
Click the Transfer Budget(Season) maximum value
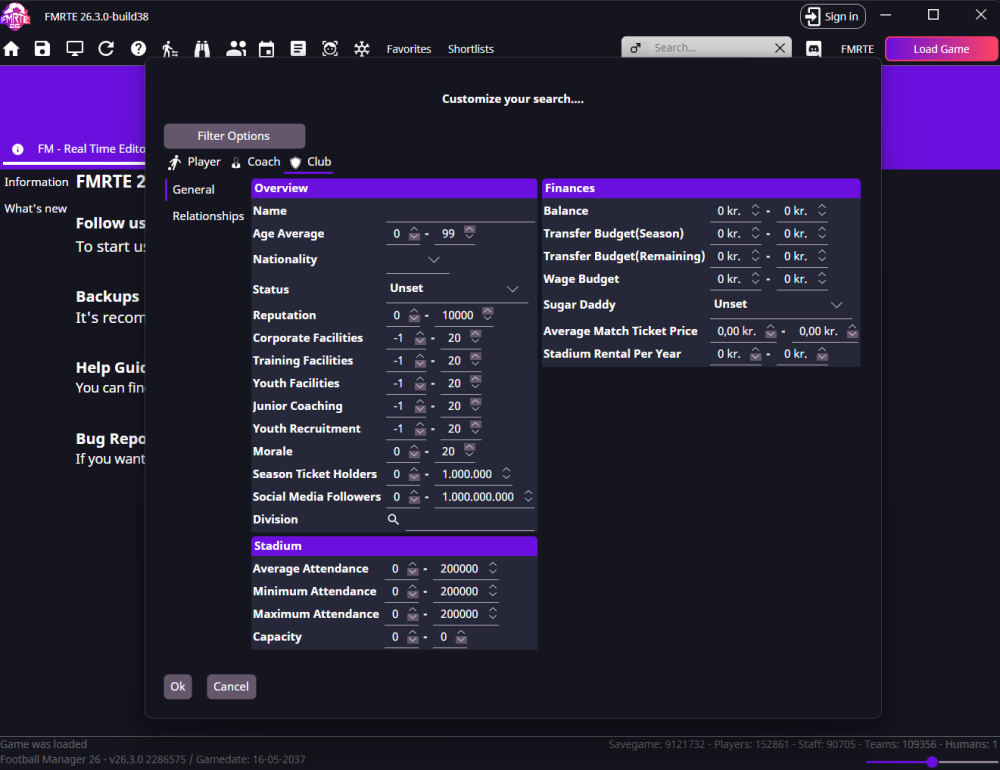tap(795, 233)
